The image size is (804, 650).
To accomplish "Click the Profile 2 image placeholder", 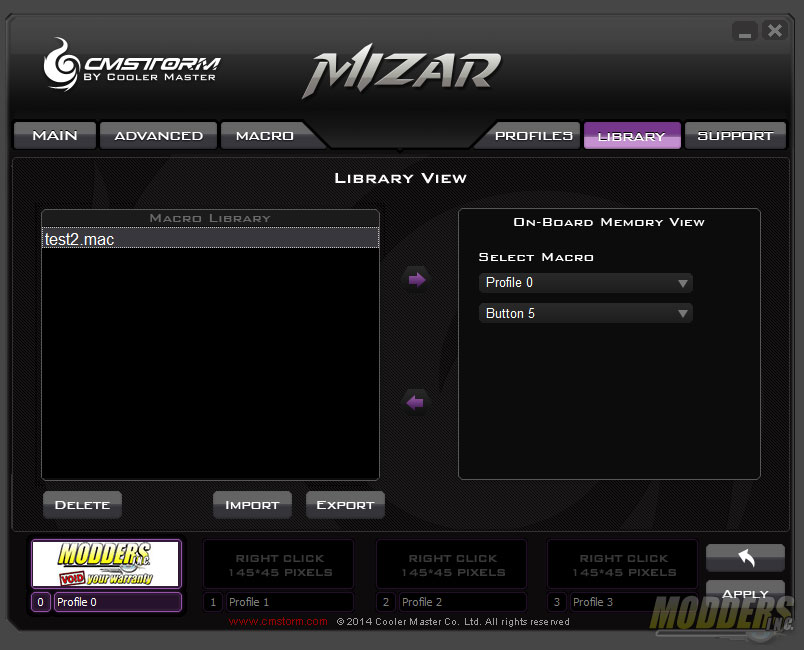I will [x=451, y=564].
